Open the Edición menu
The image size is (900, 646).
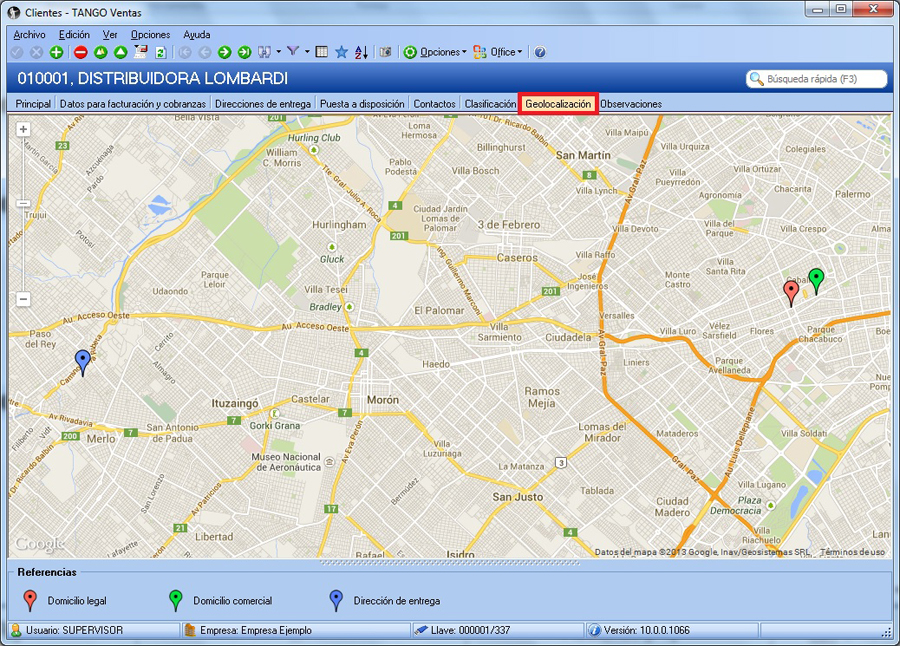(74, 34)
